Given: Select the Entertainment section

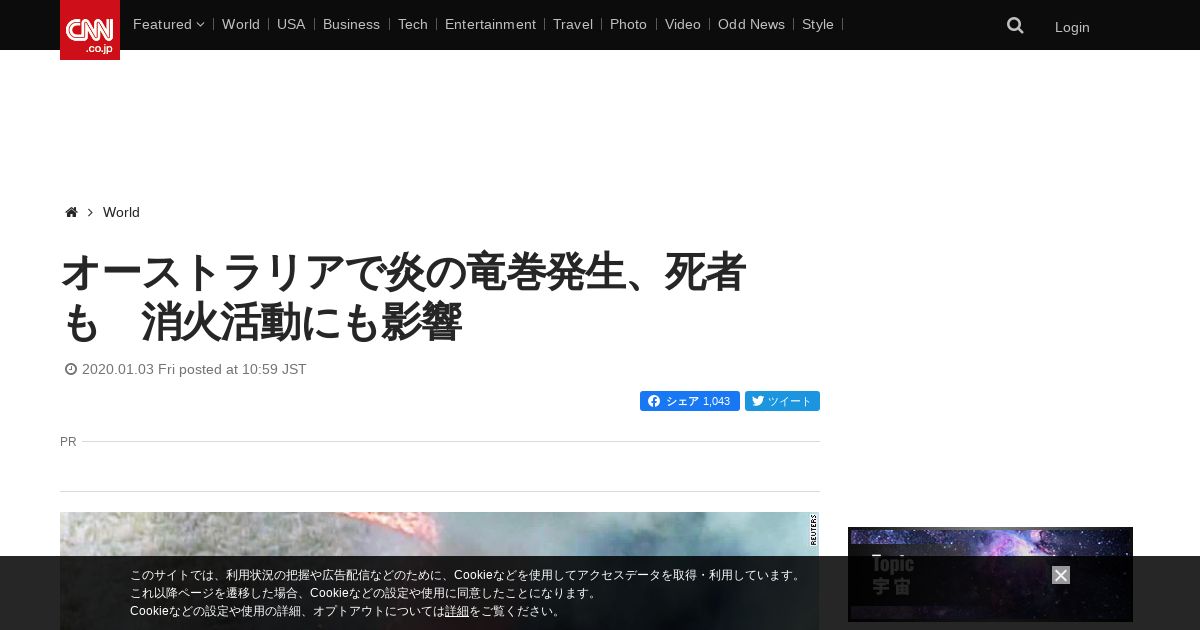Looking at the screenshot, I should click(490, 24).
